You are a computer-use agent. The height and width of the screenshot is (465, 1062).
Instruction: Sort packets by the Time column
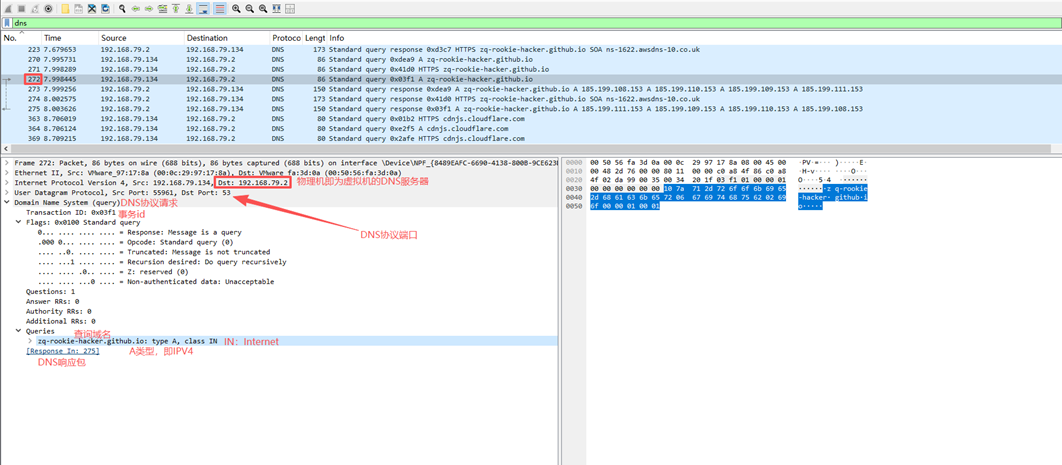(x=52, y=38)
